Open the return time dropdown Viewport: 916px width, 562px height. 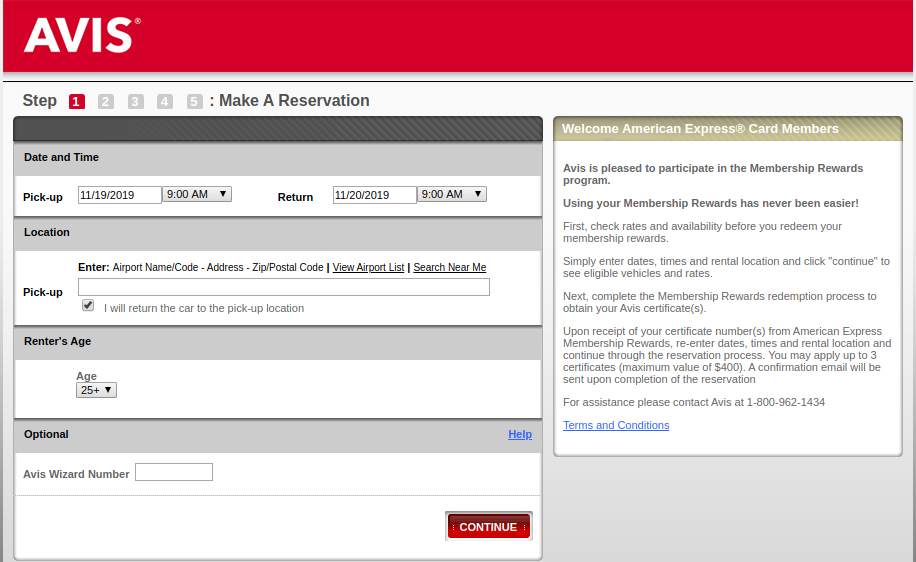[x=452, y=194]
